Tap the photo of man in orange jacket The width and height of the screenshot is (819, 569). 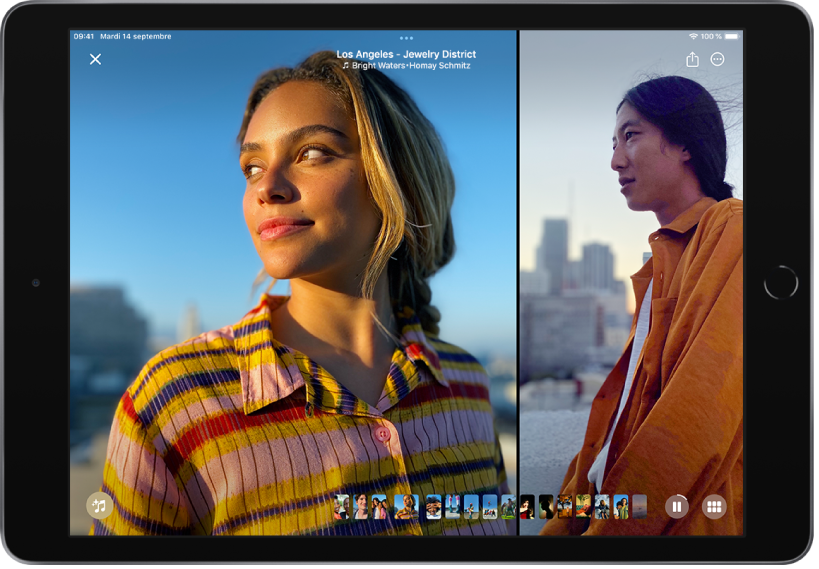click(x=631, y=282)
